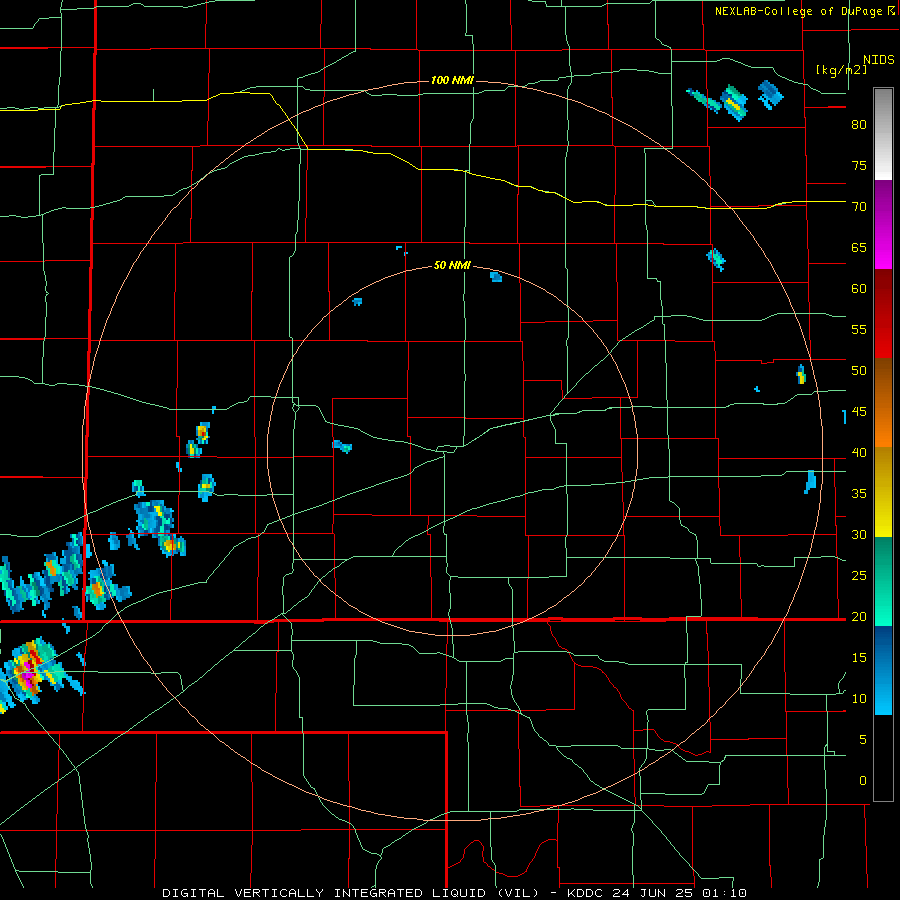This screenshot has height=900, width=900.
Task: Click the 45 value on the color scale
Action: click(859, 412)
